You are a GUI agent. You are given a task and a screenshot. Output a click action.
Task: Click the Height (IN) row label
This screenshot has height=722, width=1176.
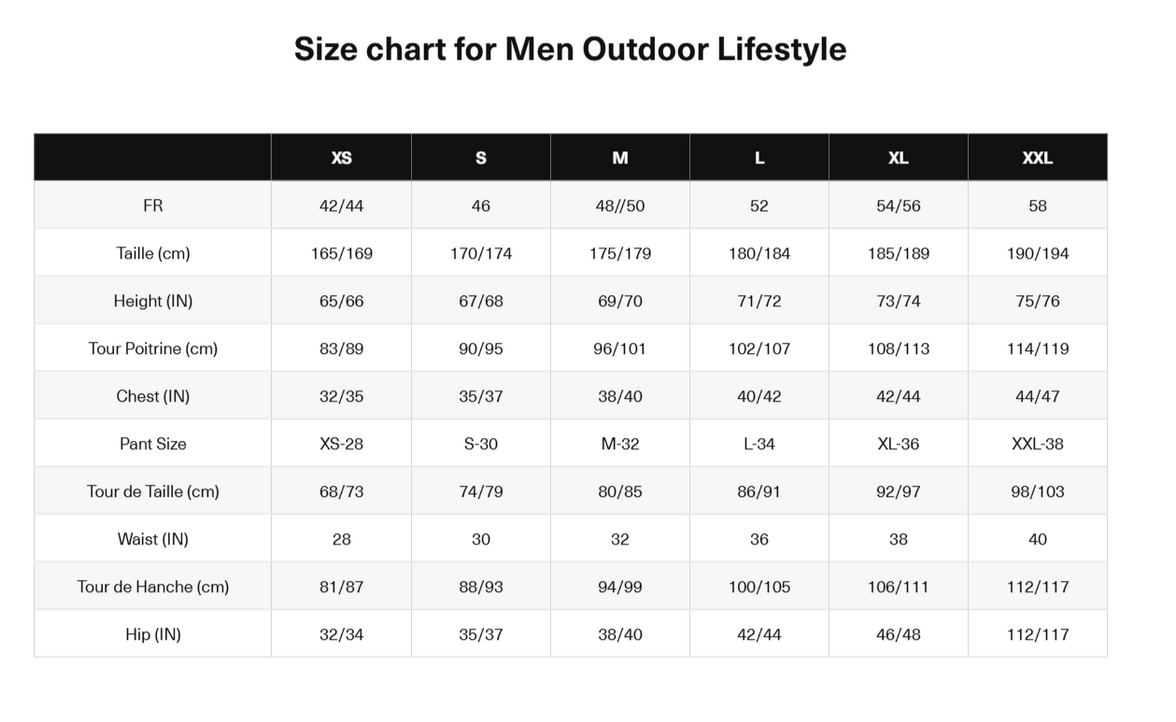[153, 301]
